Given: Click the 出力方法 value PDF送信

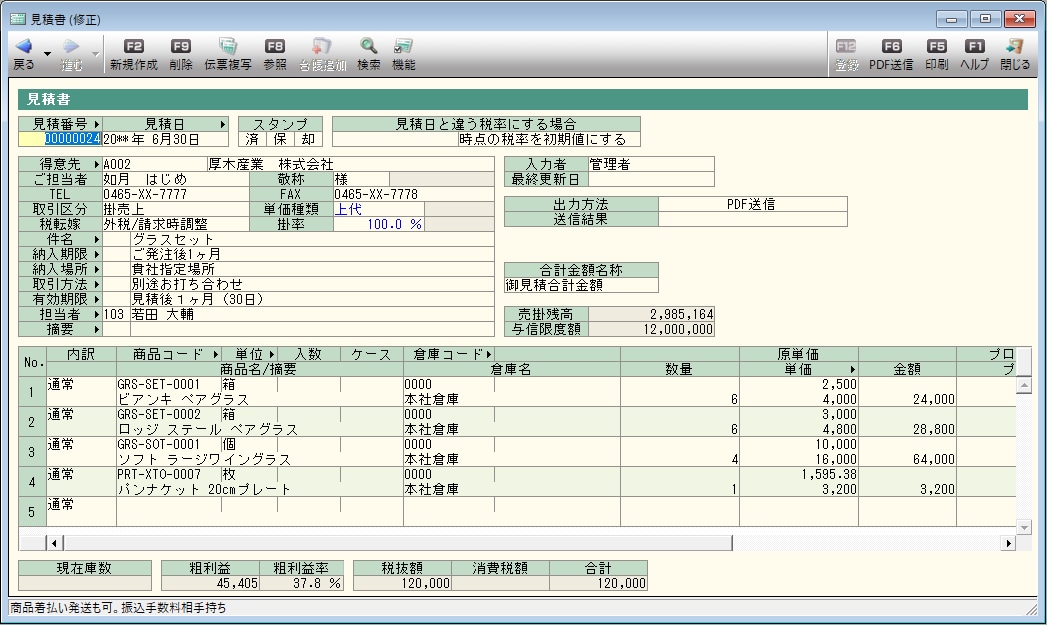Looking at the screenshot, I should point(752,204).
